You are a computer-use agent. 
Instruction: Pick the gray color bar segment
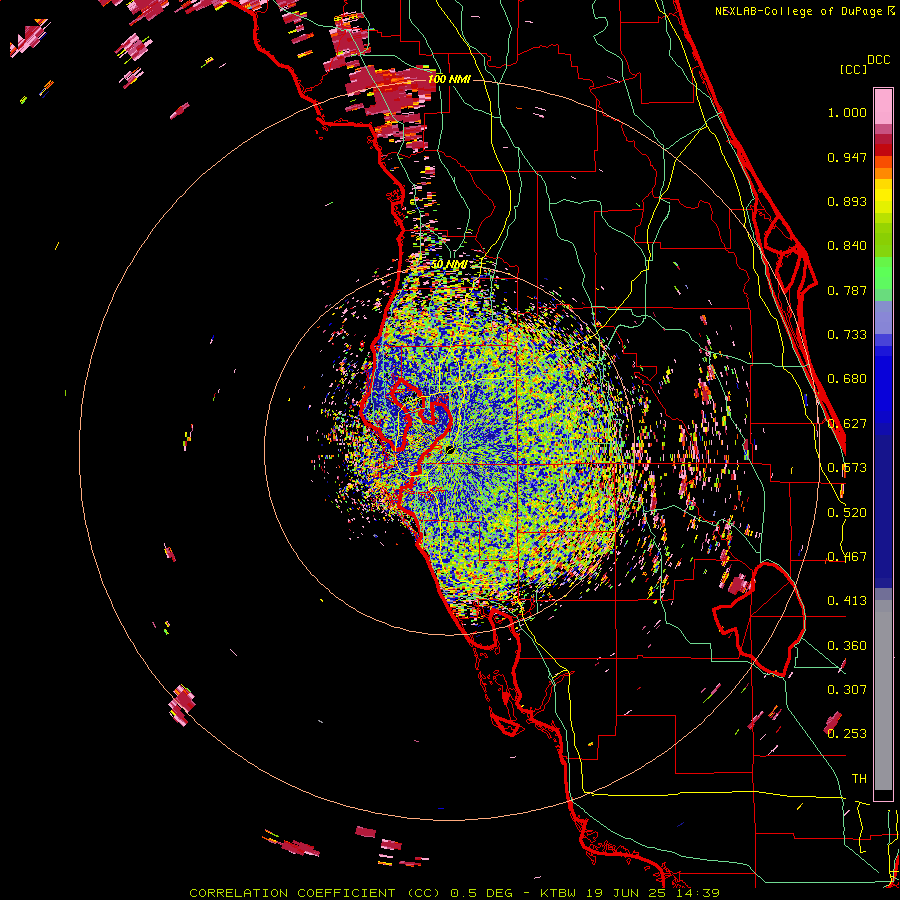(x=883, y=695)
